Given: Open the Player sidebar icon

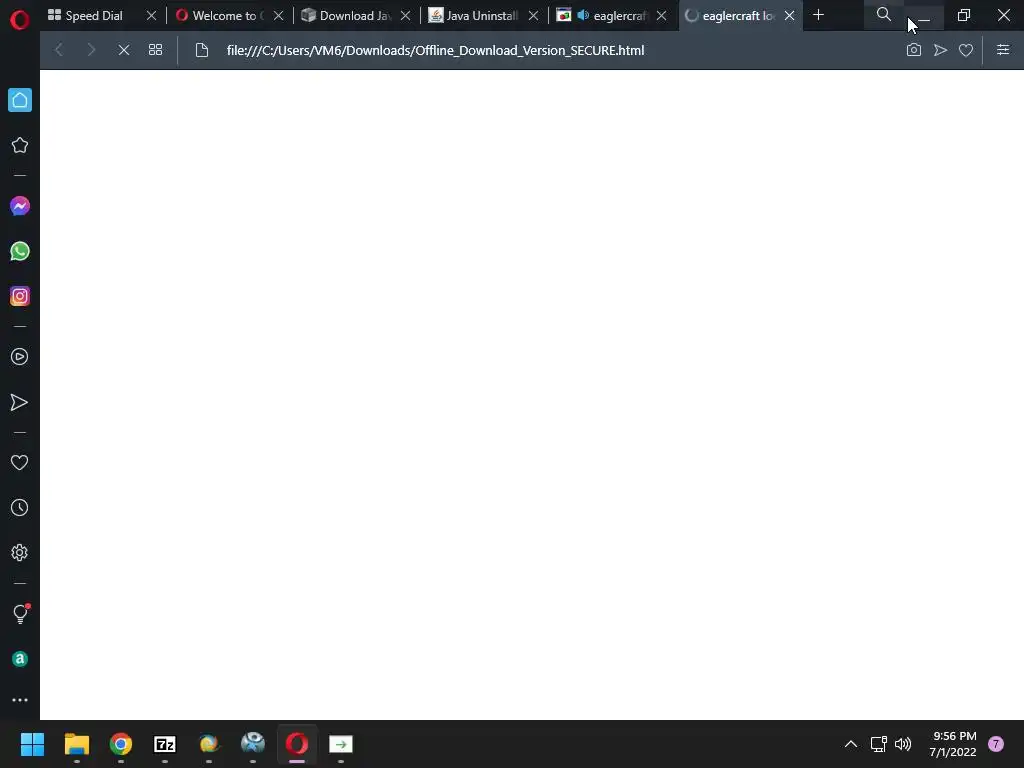Looking at the screenshot, I should (20, 357).
